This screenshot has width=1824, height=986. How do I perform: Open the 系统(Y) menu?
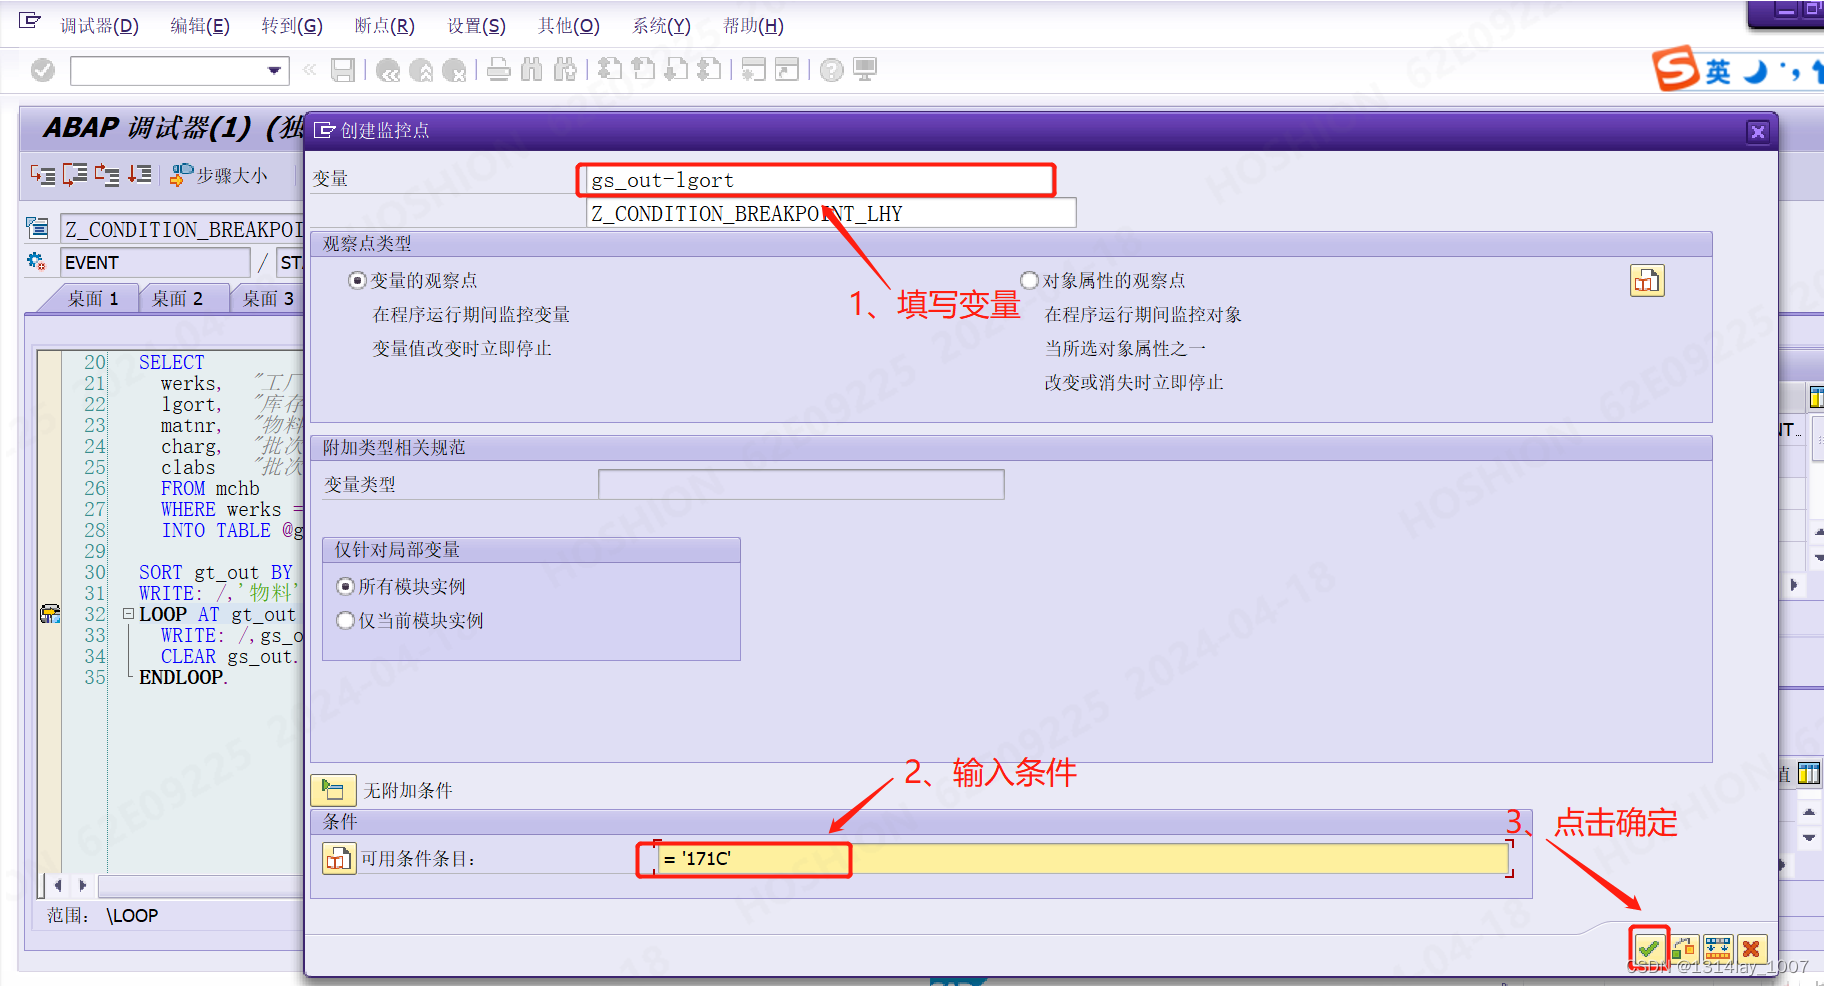tap(661, 26)
